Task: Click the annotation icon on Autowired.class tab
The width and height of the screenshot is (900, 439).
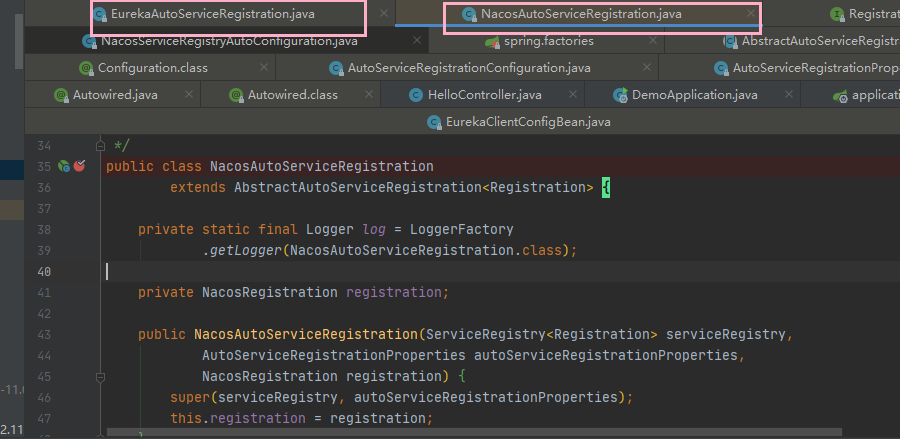Action: pyautogui.click(x=236, y=95)
